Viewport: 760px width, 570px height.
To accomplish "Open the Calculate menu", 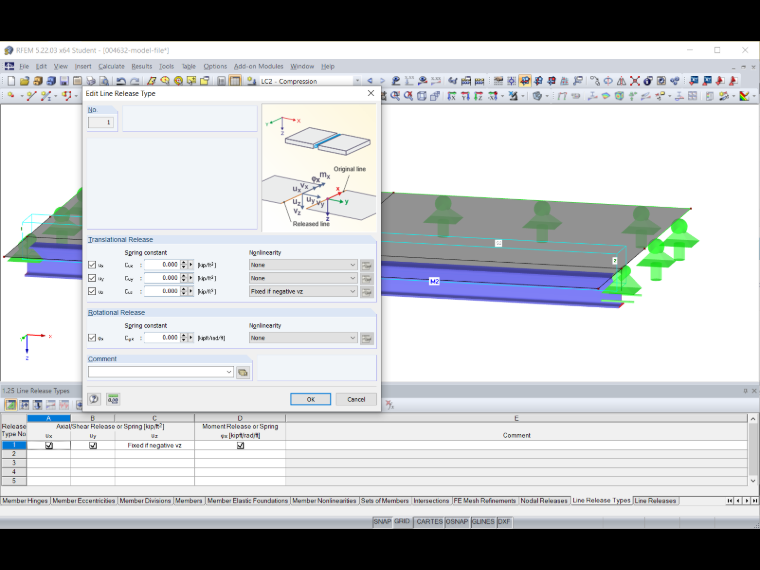I will pos(111,66).
